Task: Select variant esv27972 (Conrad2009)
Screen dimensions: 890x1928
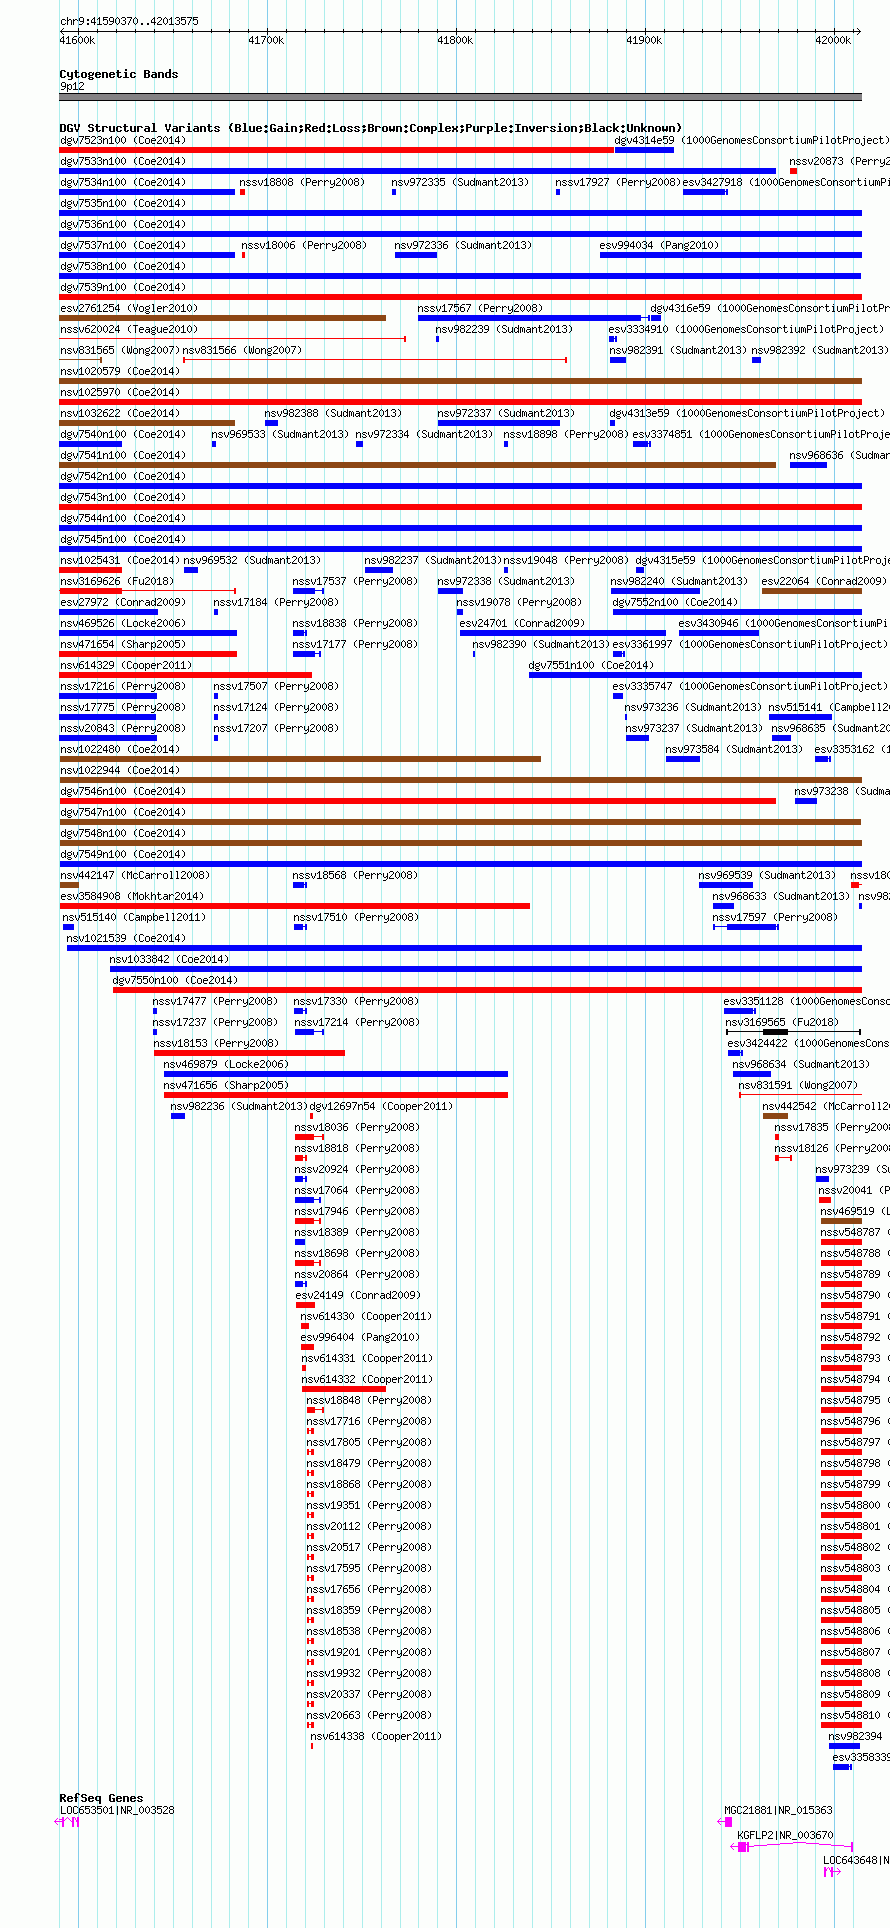Action: coord(123,602)
